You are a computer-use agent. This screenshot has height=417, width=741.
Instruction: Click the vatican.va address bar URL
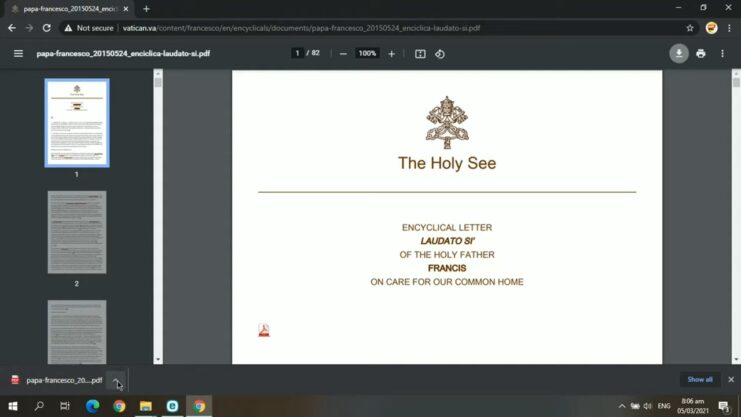(301, 28)
